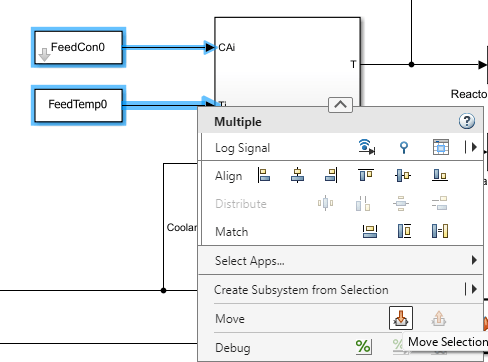Align selected blocks to vertical middle
488x362 pixels.
point(403,175)
